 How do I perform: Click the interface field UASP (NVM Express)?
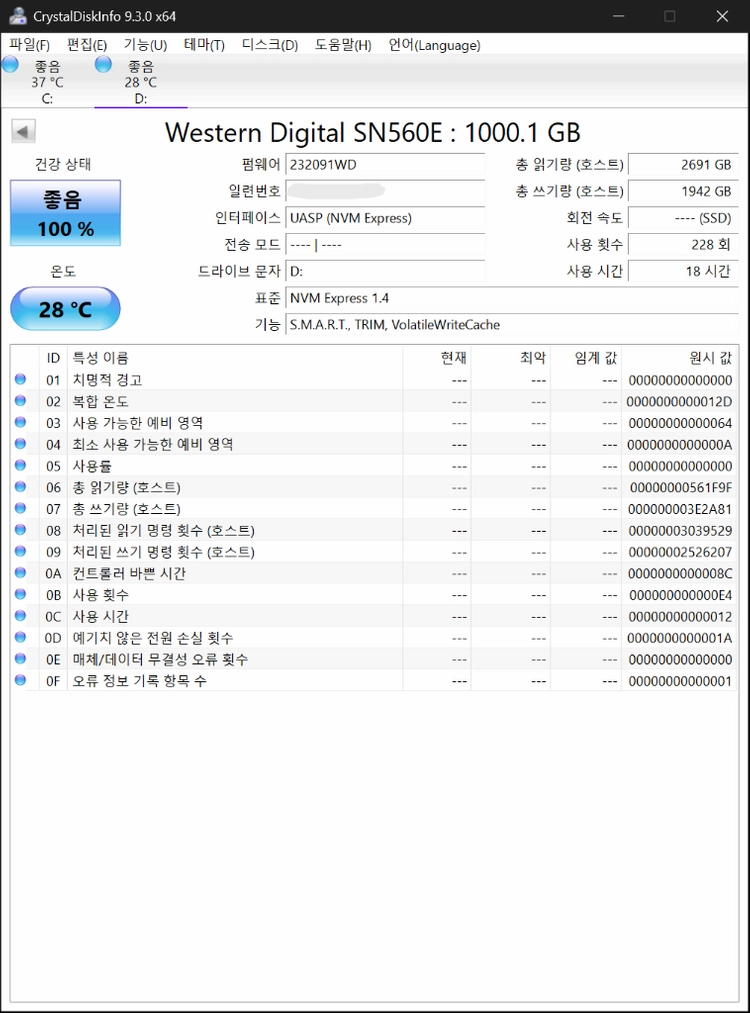pos(385,218)
